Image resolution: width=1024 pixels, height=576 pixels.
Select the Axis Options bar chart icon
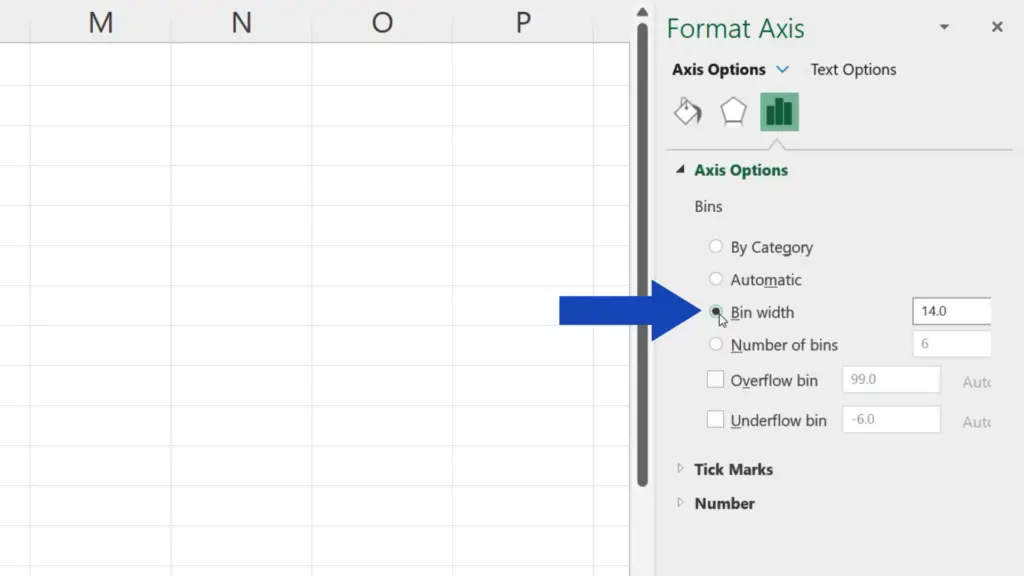click(x=779, y=112)
